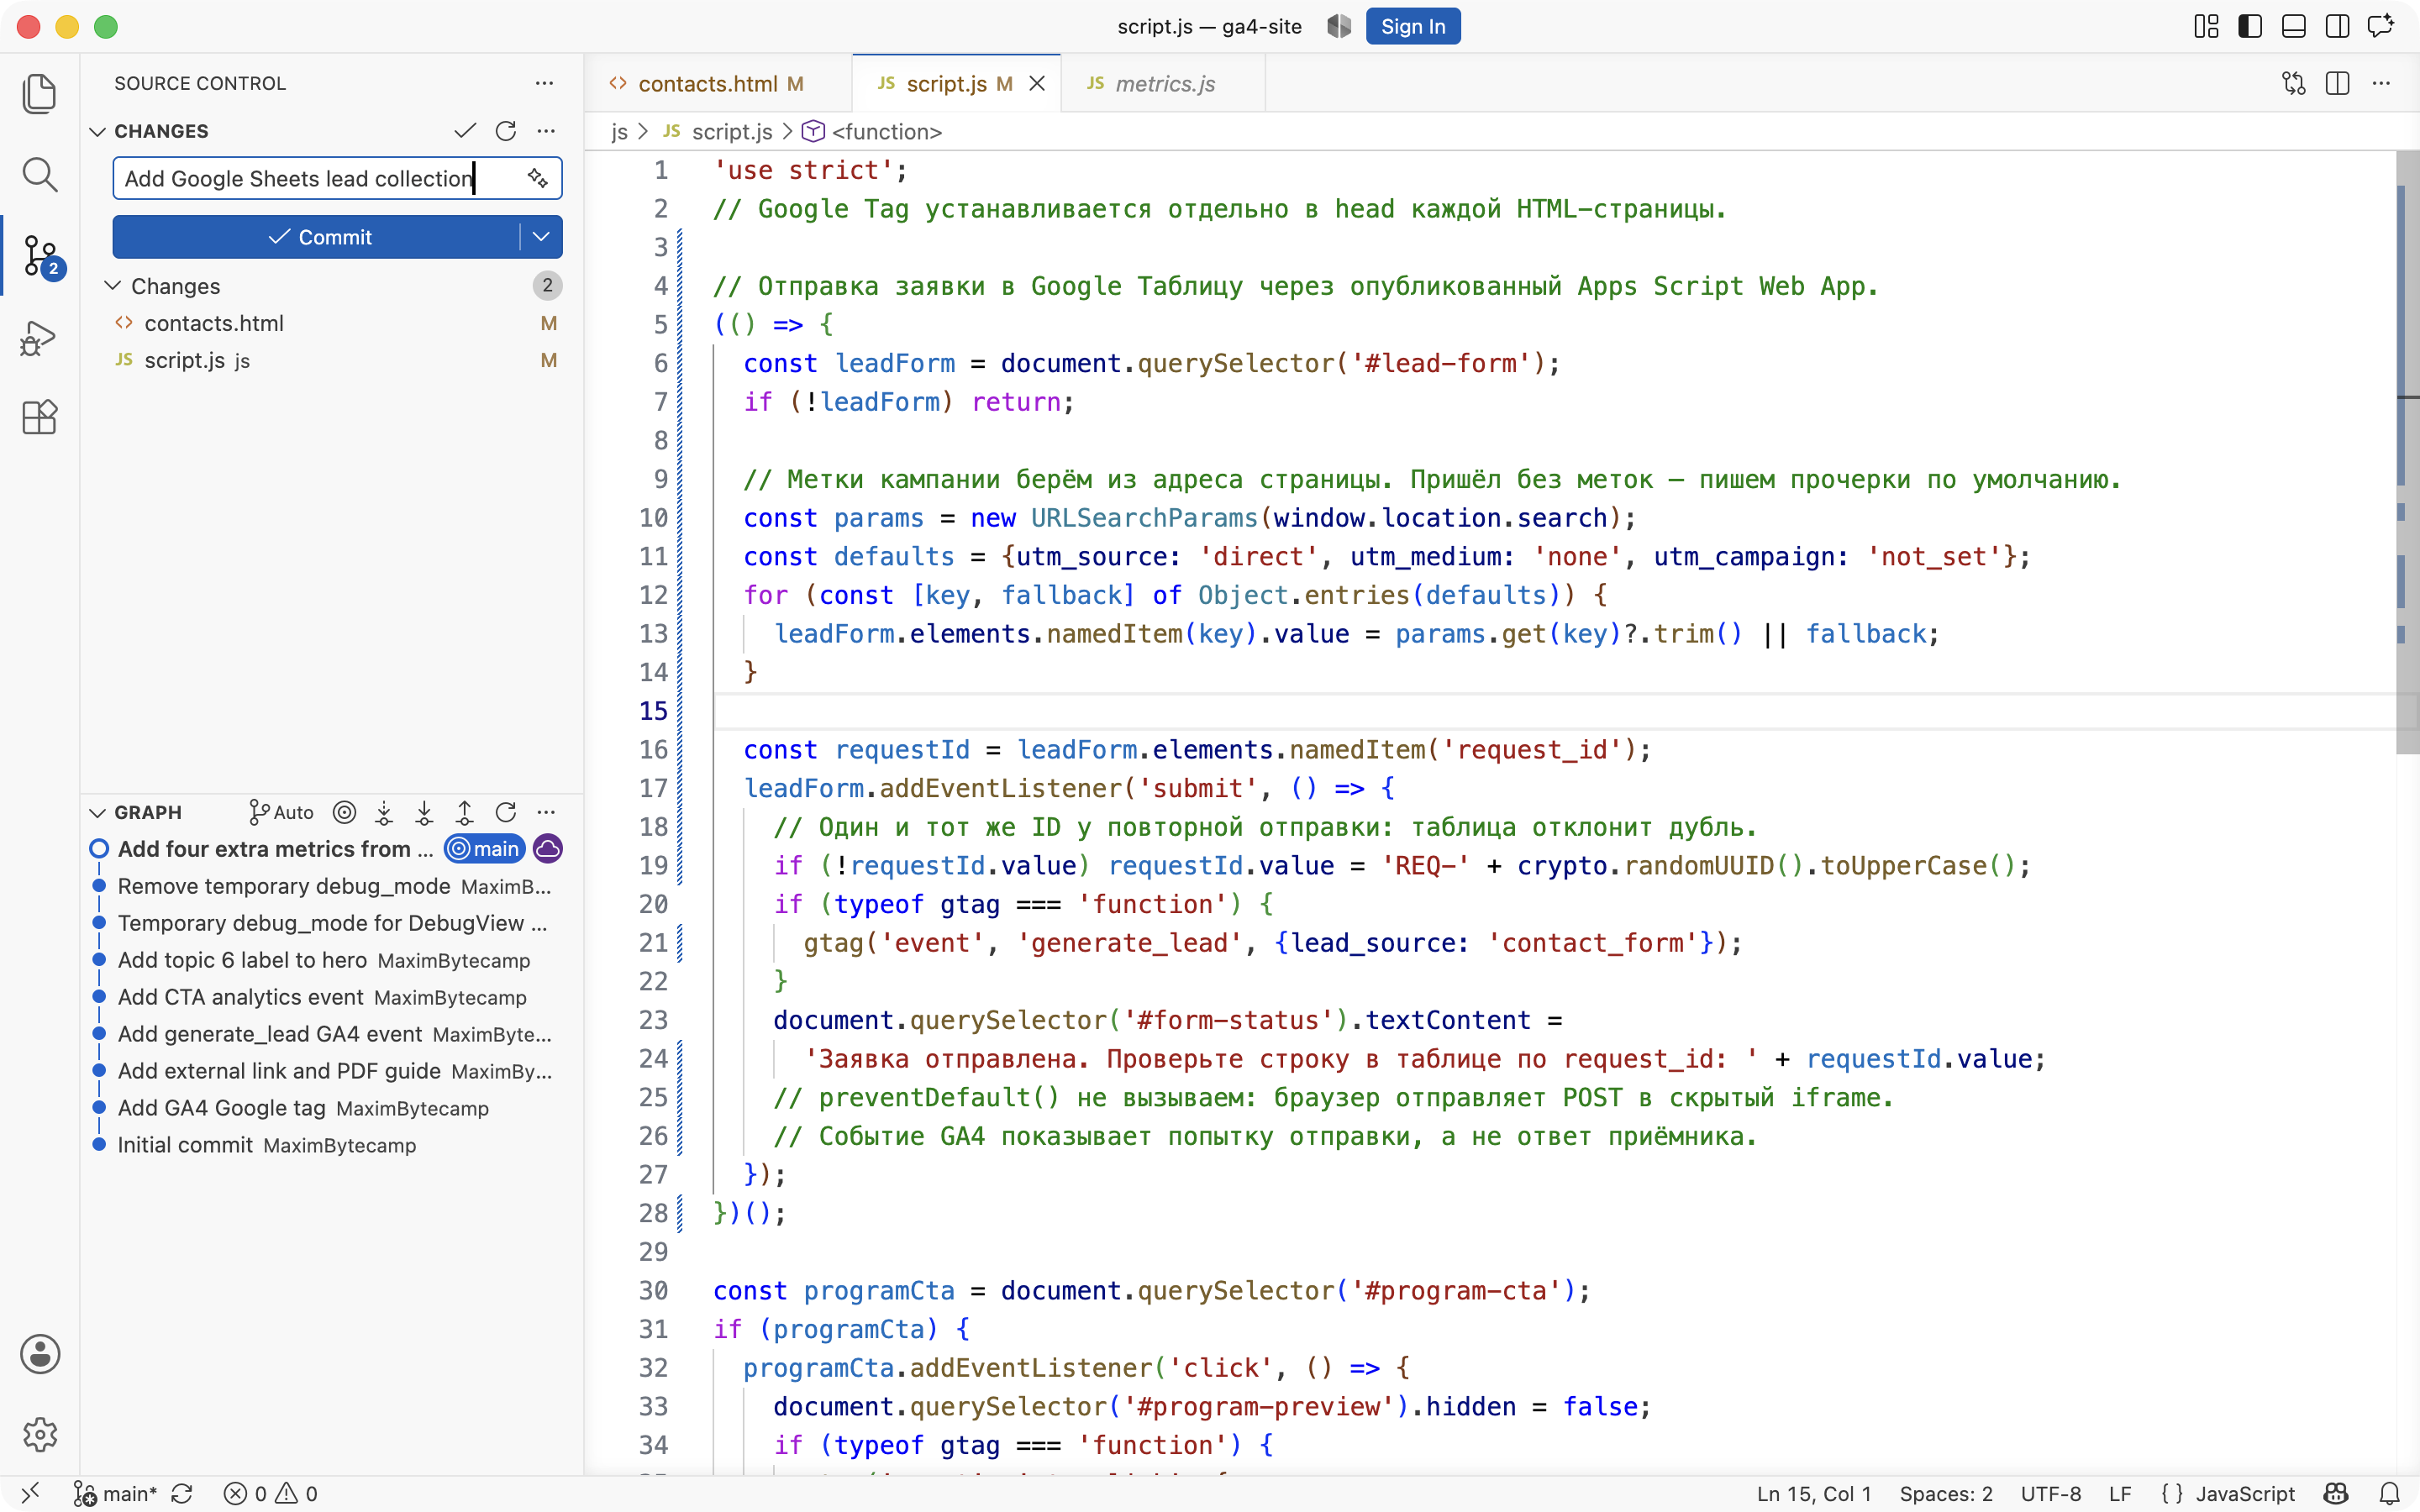Viewport: 2420px width, 1512px height.
Task: Toggle bottom panel visibility
Action: 2294,26
